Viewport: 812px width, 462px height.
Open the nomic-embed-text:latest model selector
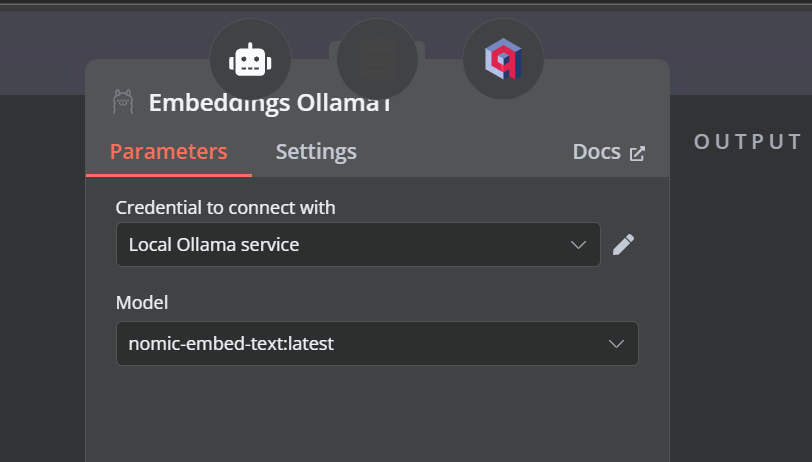[378, 343]
